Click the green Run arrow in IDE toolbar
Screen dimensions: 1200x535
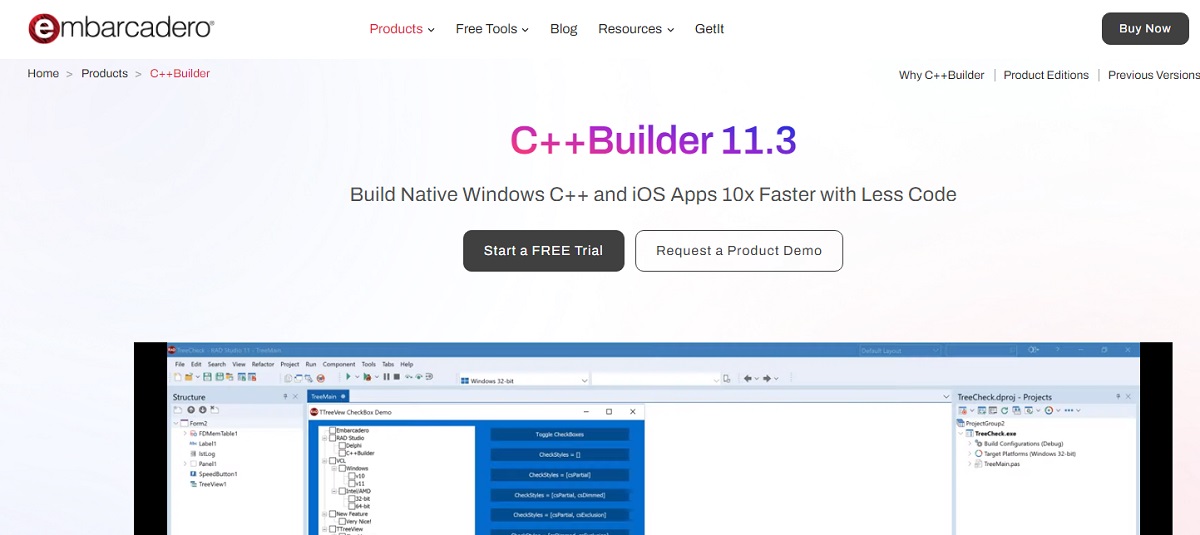[348, 378]
